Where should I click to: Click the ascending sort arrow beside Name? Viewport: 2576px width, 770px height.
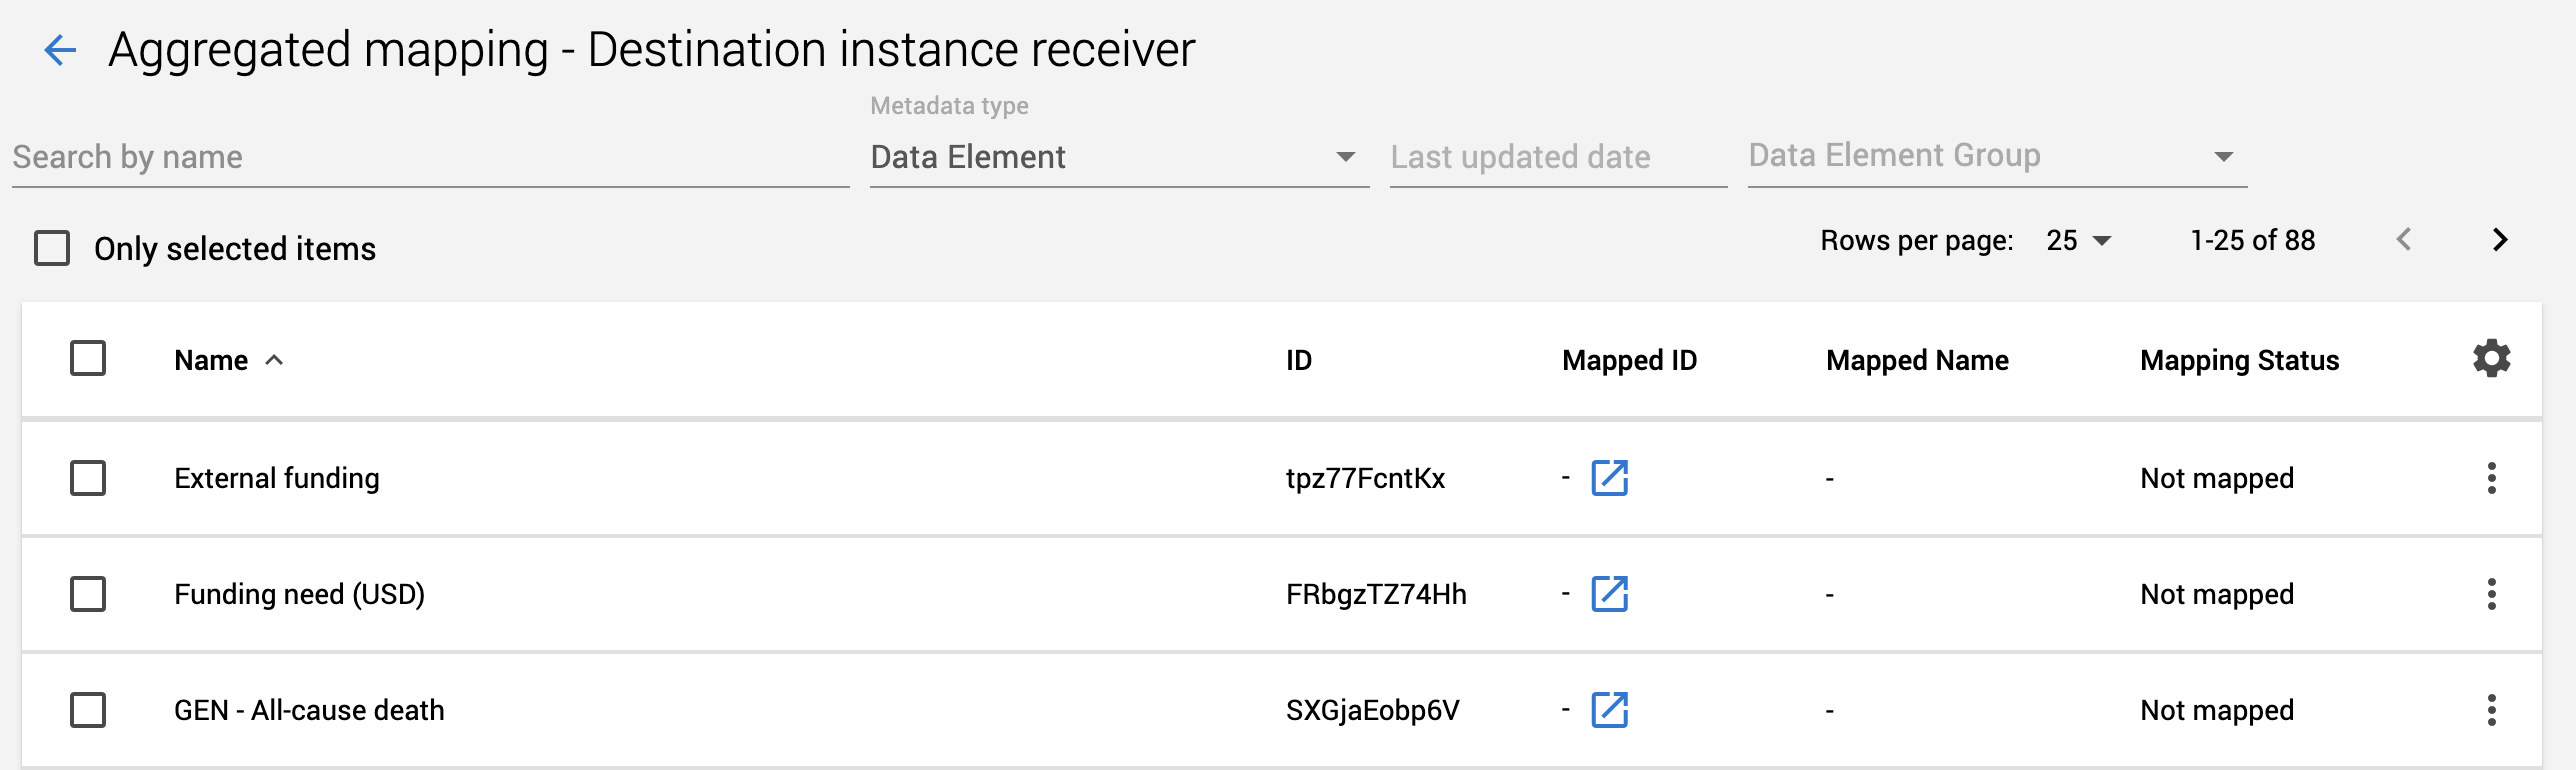[x=275, y=360]
